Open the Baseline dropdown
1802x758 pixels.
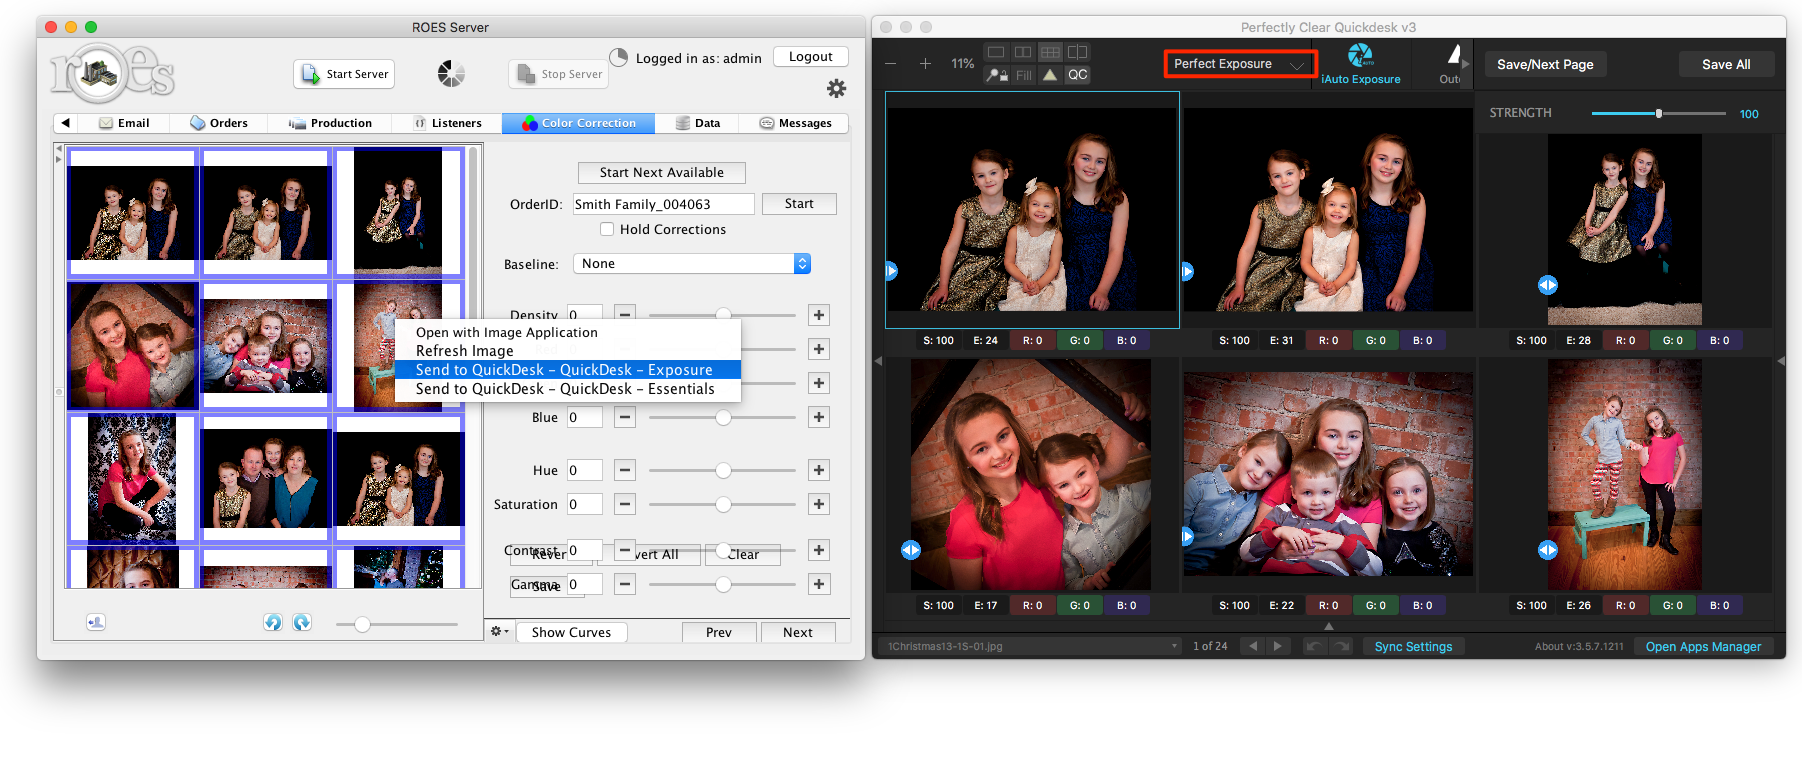691,264
